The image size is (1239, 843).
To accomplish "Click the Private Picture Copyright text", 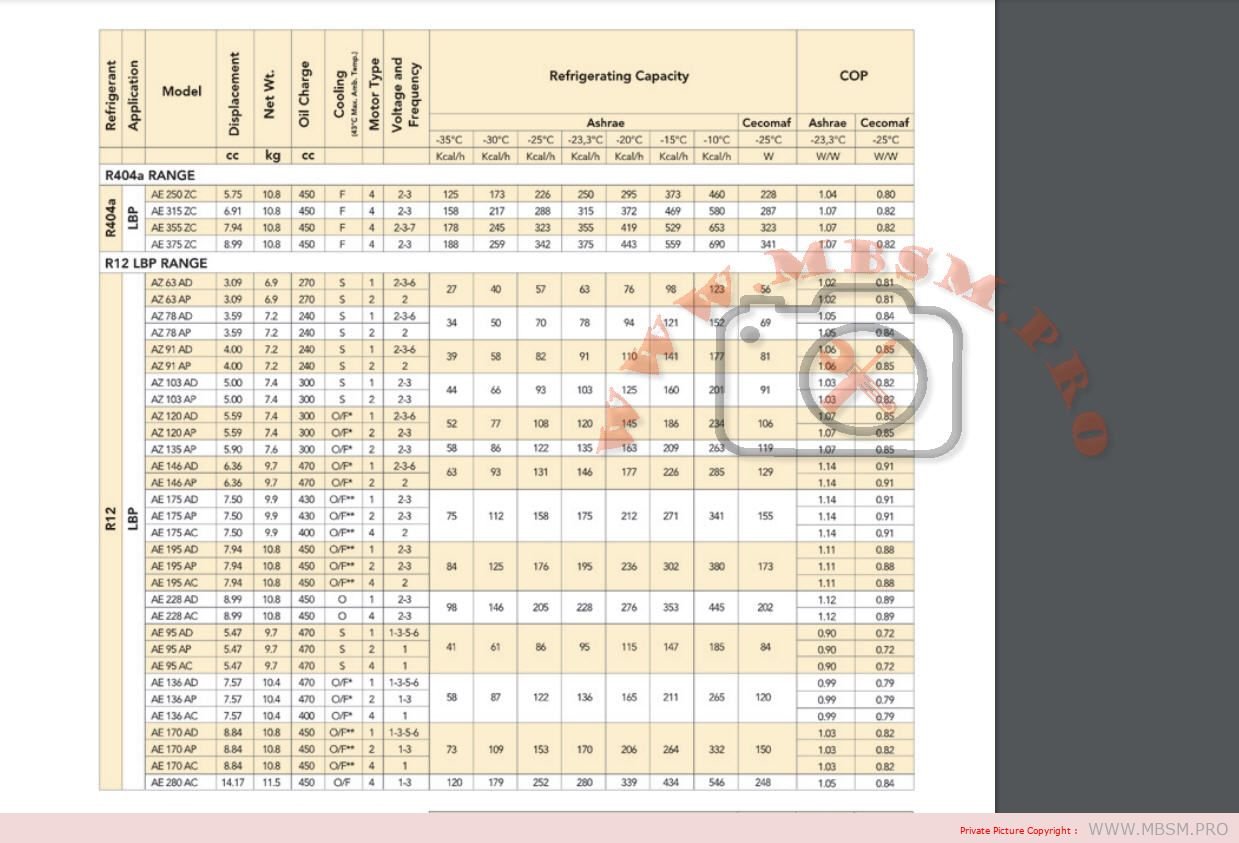I will tap(1018, 831).
